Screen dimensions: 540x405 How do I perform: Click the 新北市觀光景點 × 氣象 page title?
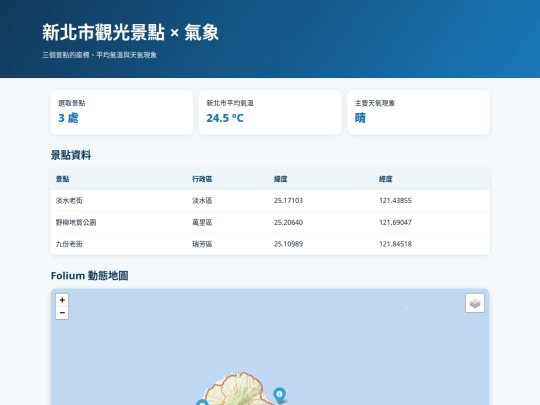pos(130,32)
